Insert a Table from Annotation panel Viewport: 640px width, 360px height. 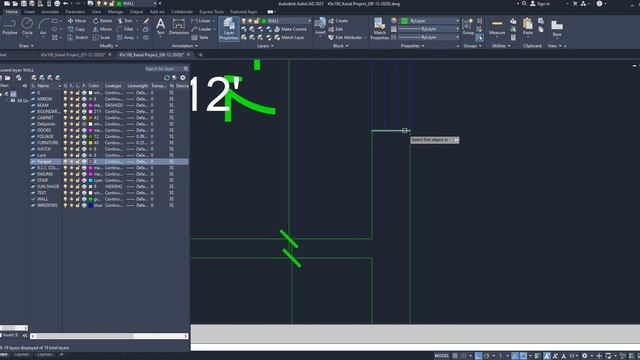tap(200, 38)
